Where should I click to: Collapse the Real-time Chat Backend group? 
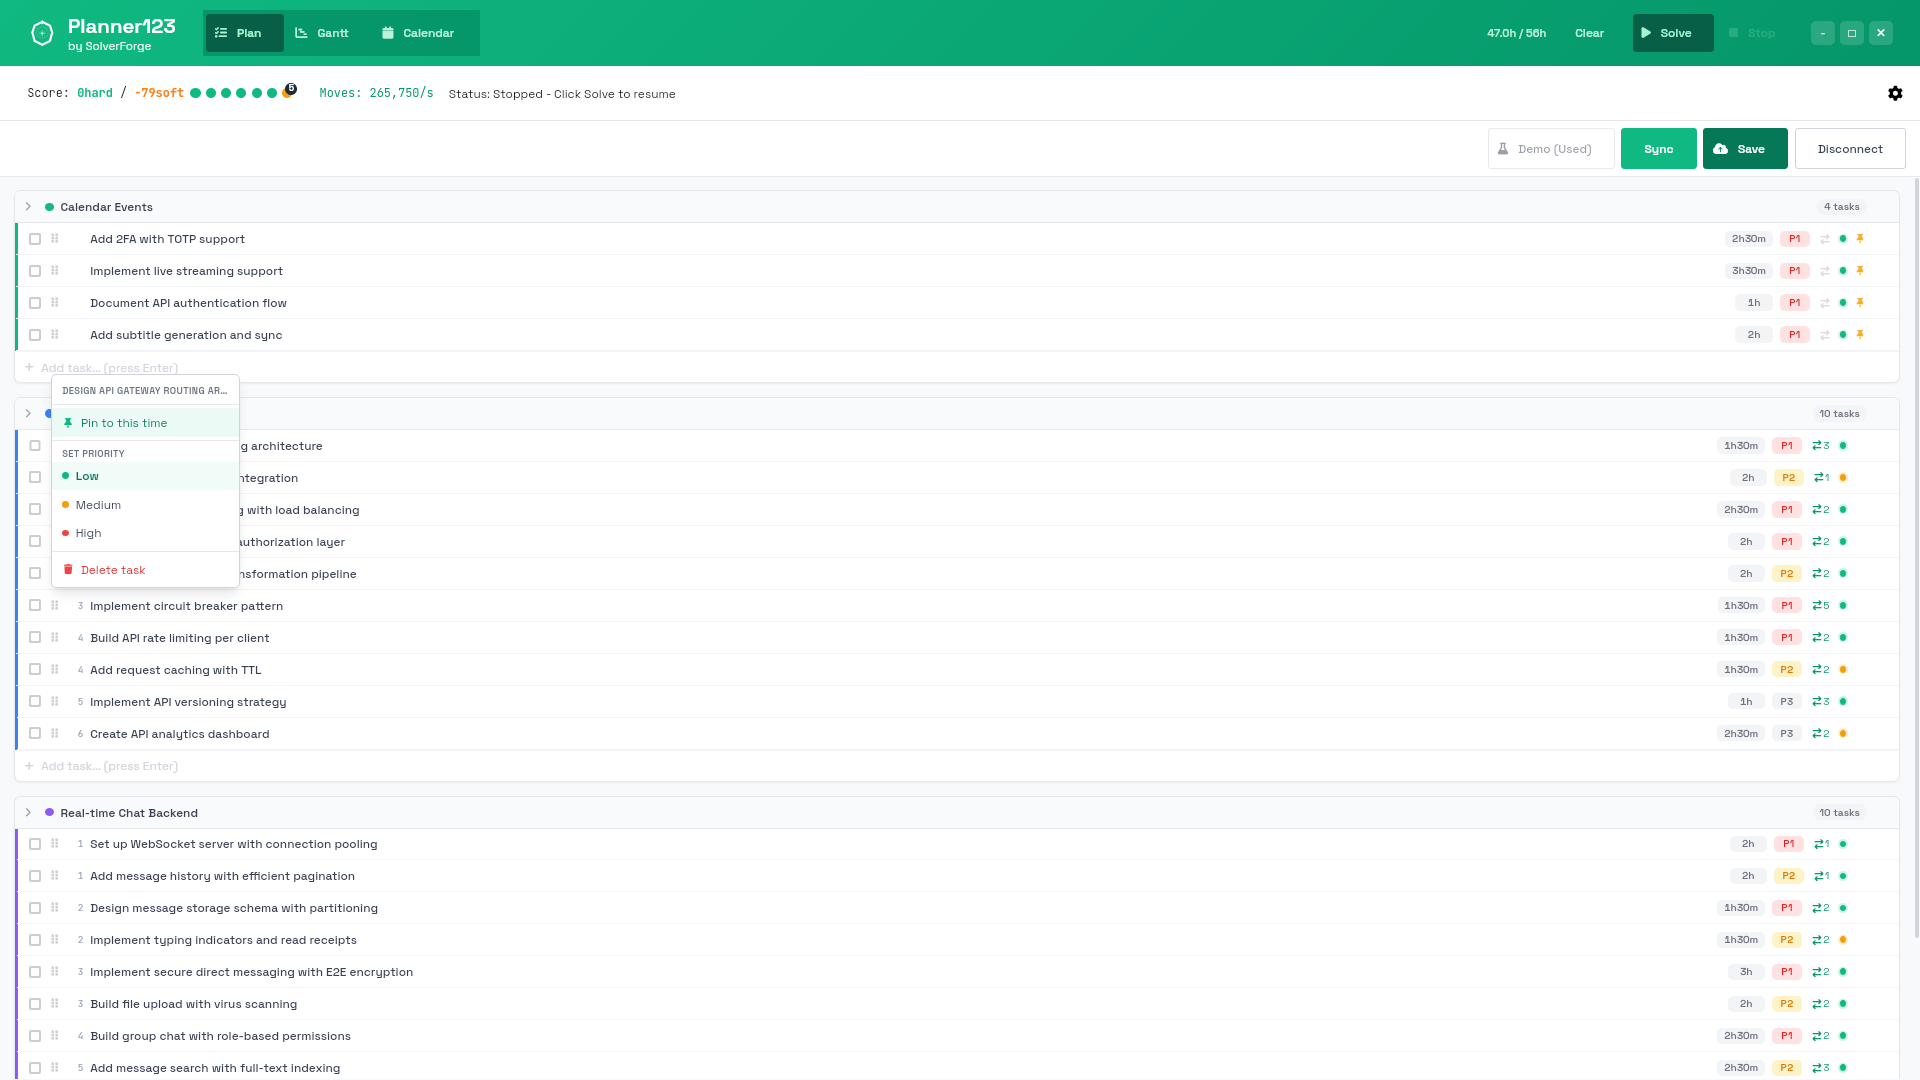pyautogui.click(x=28, y=812)
